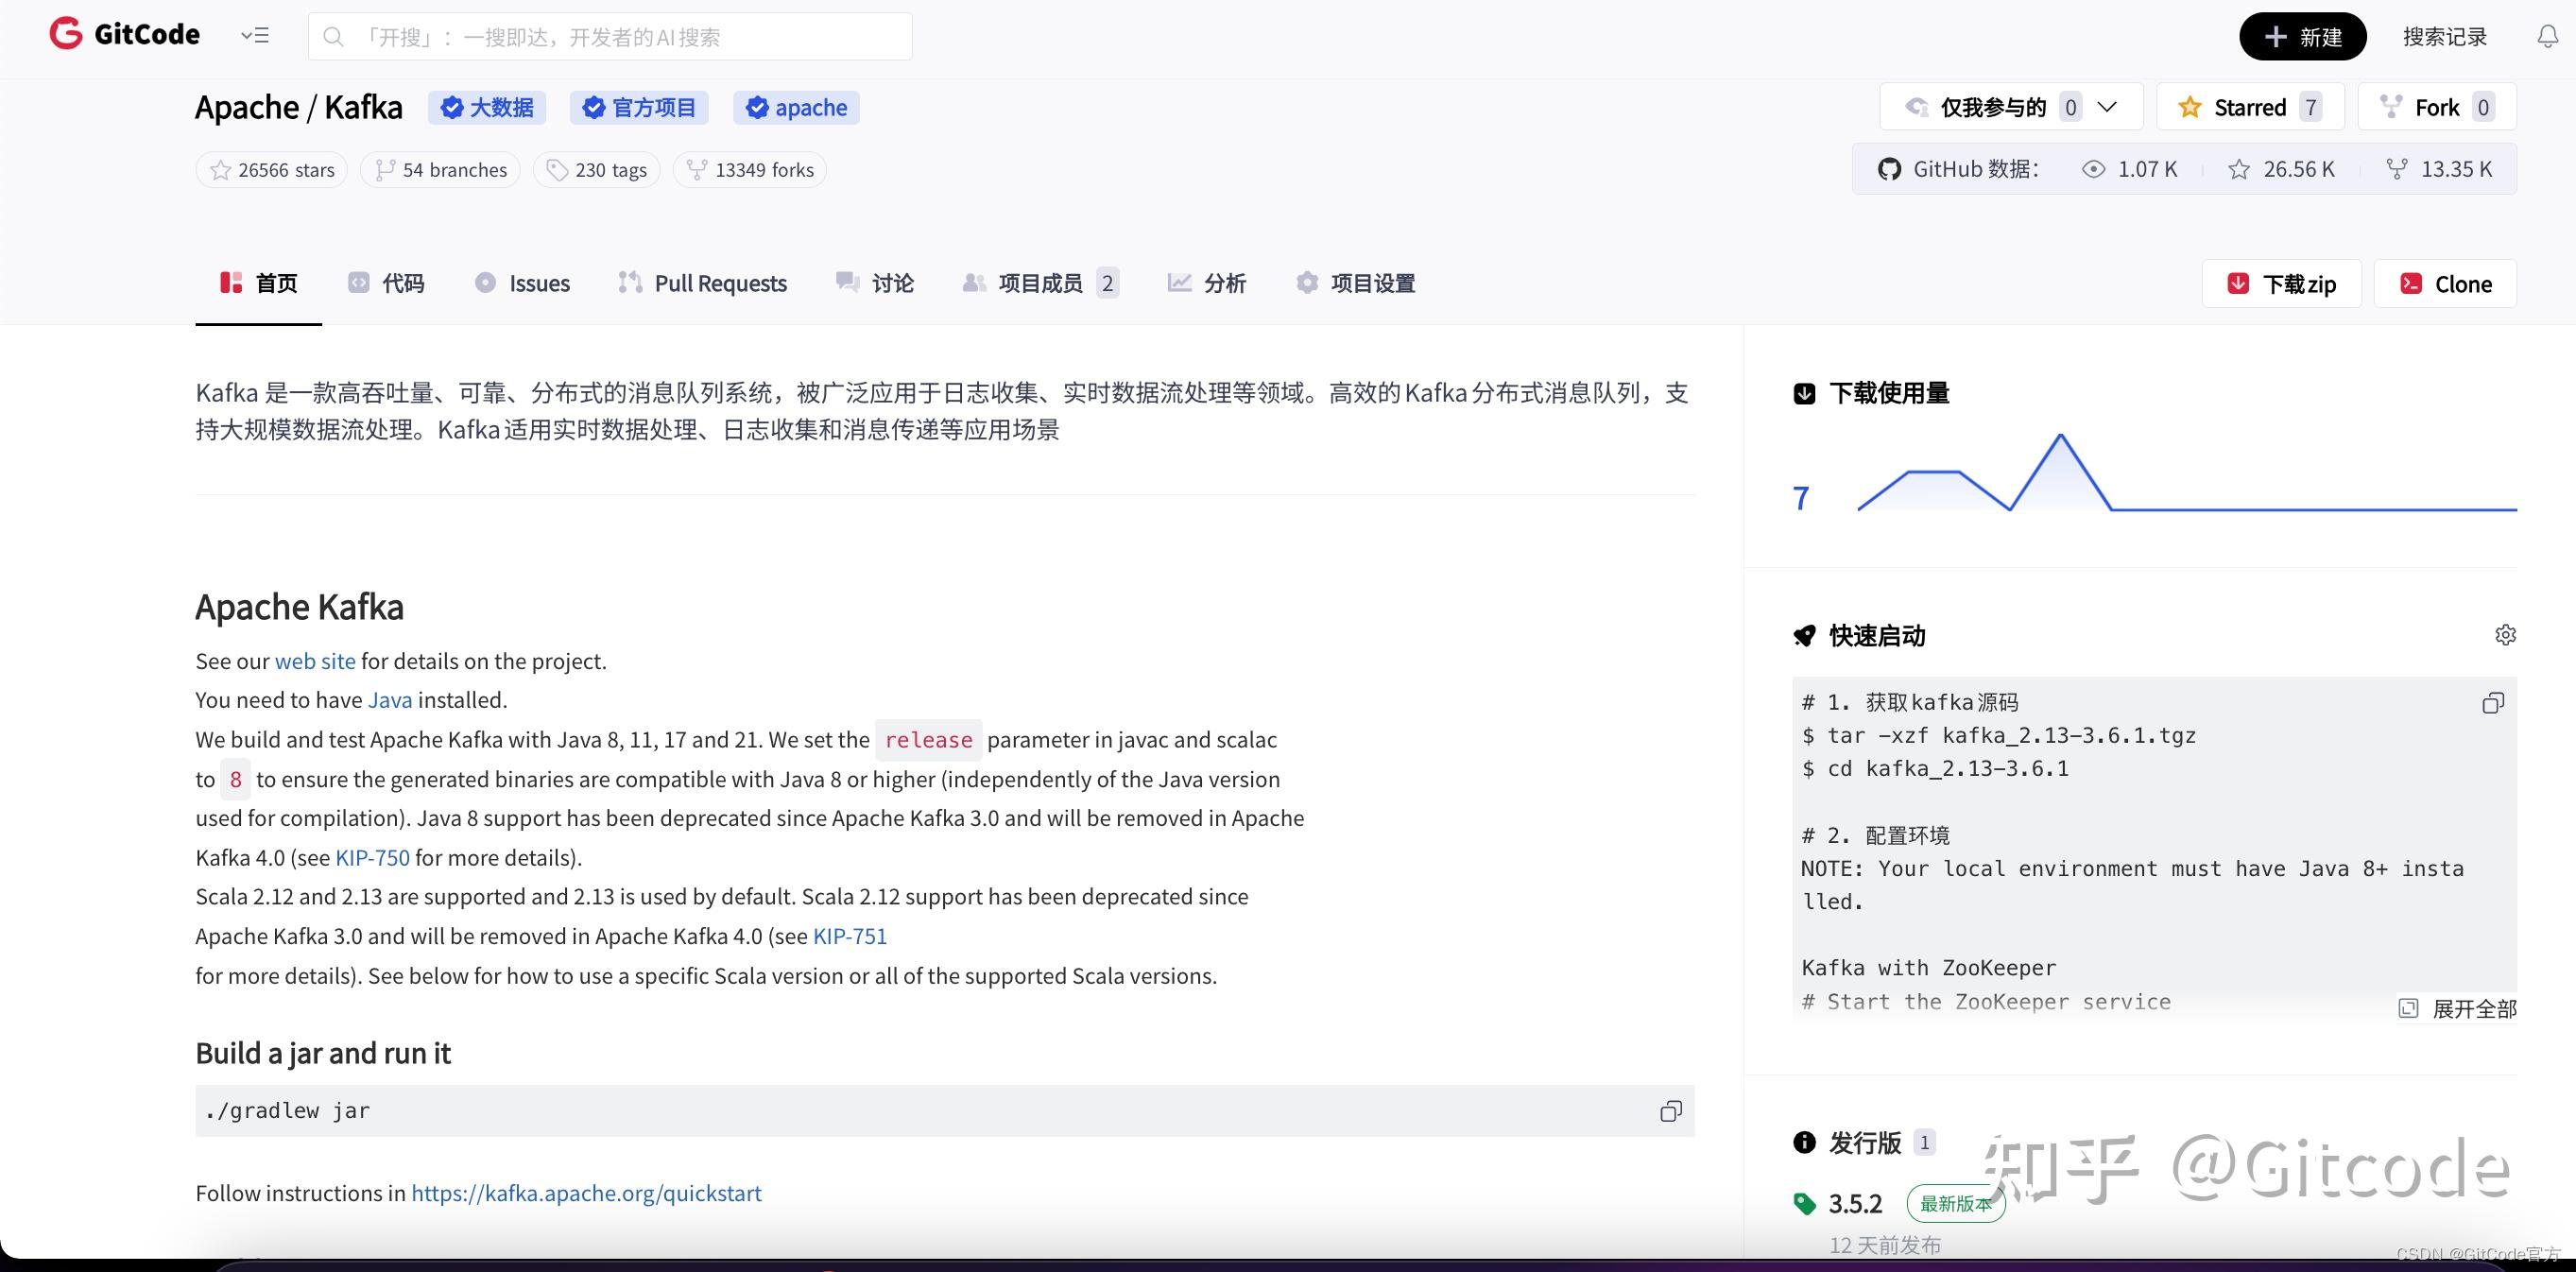Viewport: 2576px width, 1272px height.
Task: Click the tags icon showing 230 tags
Action: coord(558,169)
